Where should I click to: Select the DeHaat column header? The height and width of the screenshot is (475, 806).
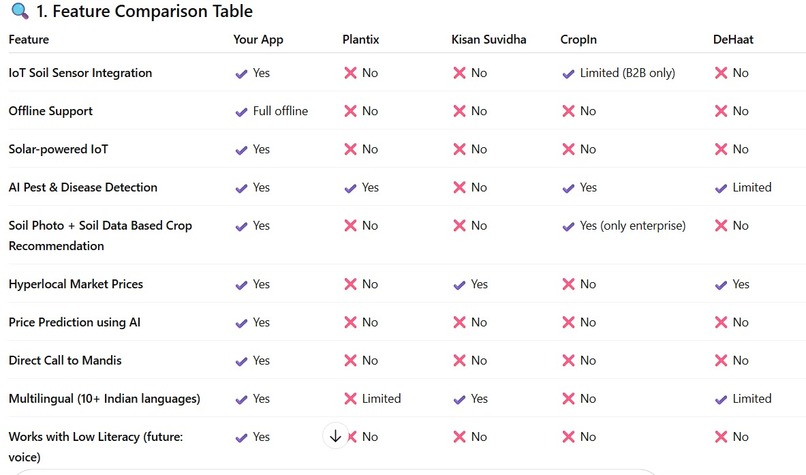[x=733, y=40]
